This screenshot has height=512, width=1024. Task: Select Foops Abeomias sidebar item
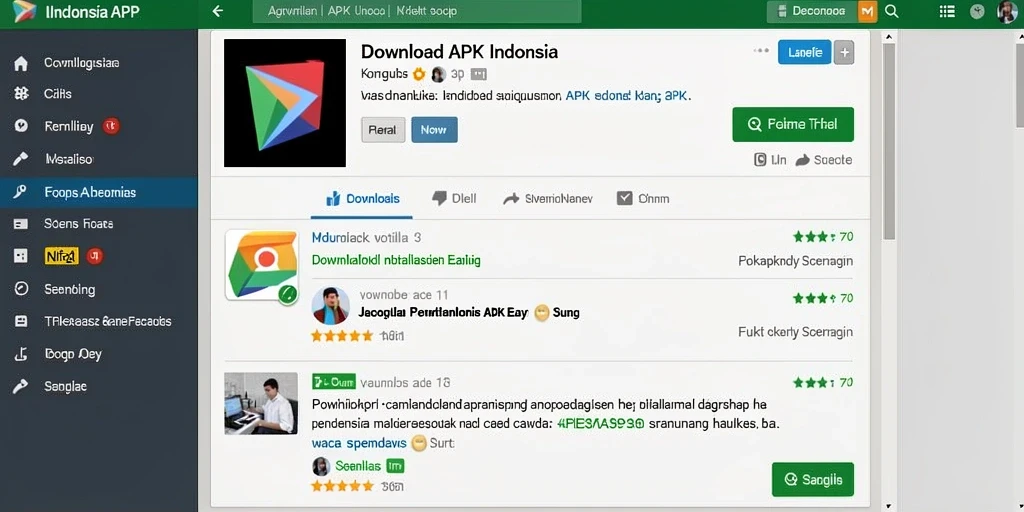point(99,192)
